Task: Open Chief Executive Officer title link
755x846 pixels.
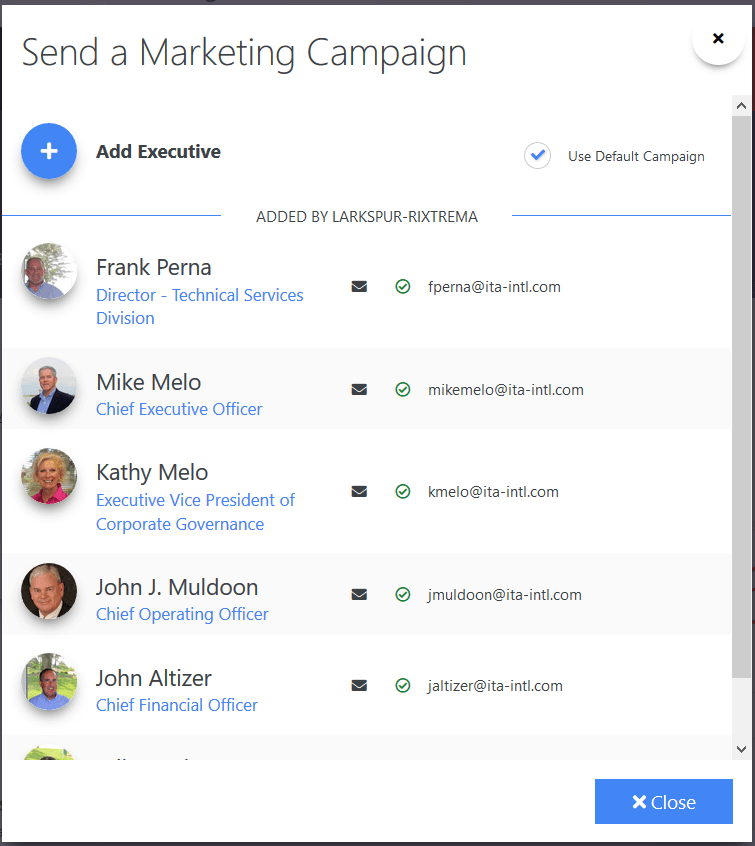Action: point(179,409)
